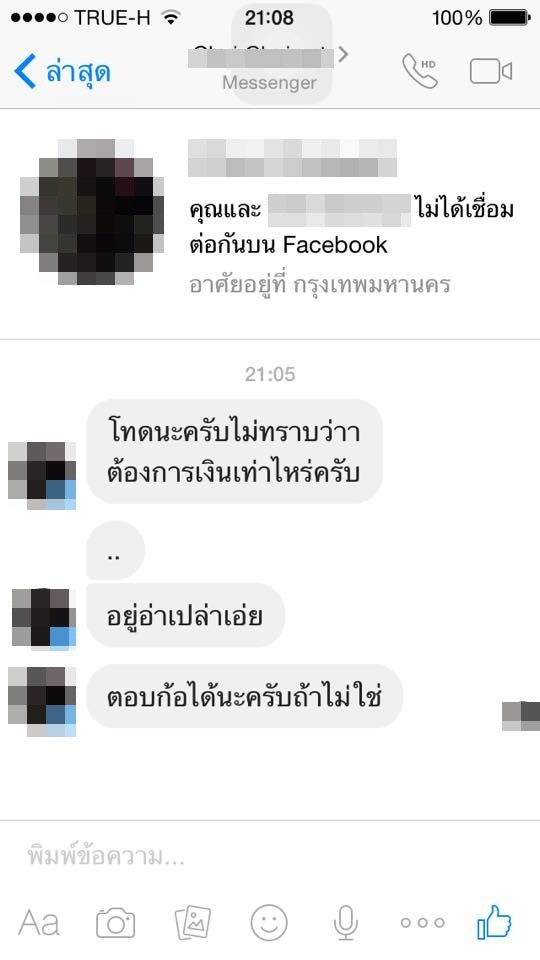Open more options with three dots
This screenshot has height=960, width=540.
(422, 923)
